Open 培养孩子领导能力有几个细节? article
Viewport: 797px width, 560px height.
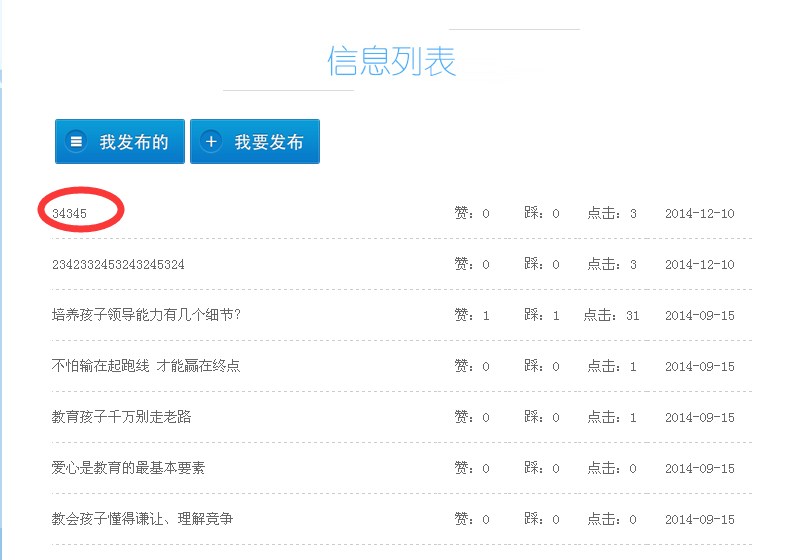click(146, 315)
